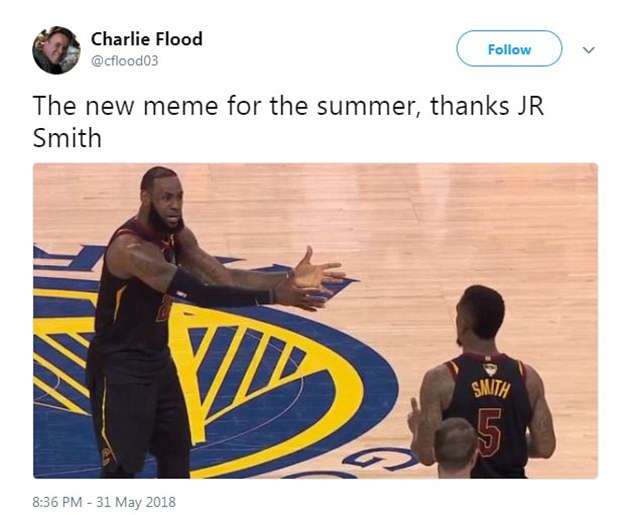
Task: Open the @cflood03 handle link
Action: point(125,61)
